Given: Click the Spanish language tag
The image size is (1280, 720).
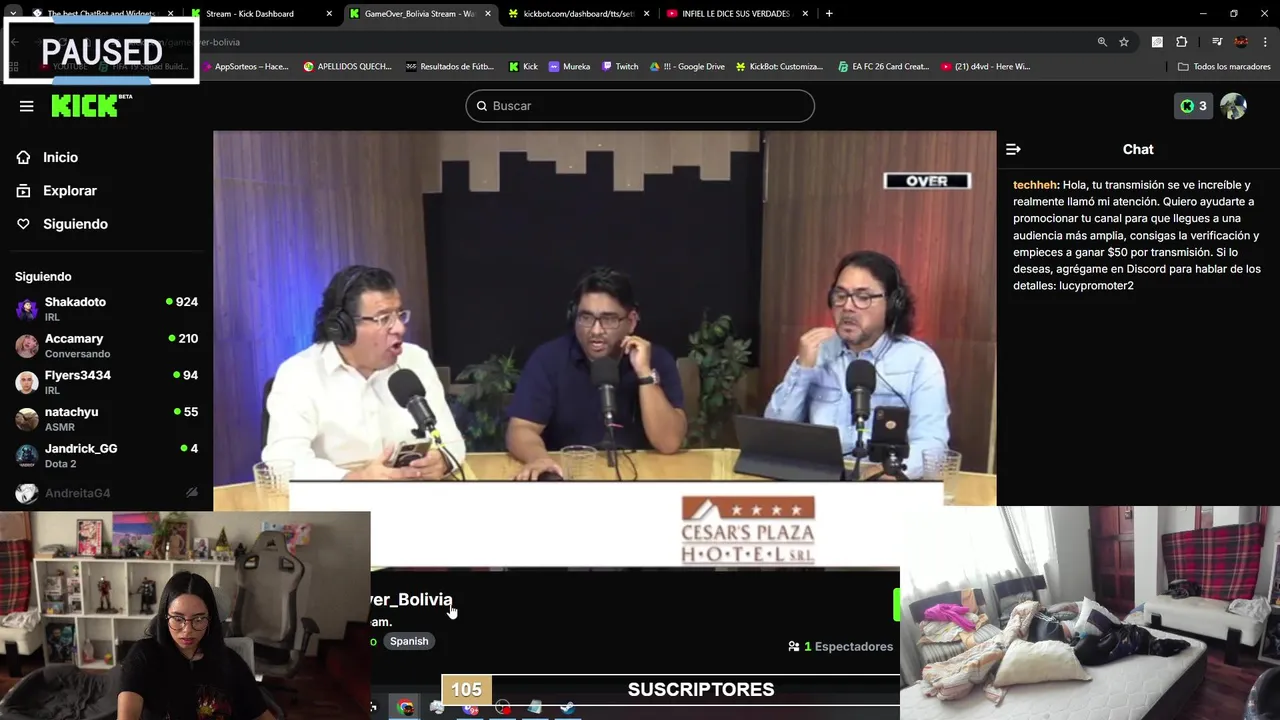Looking at the screenshot, I should (409, 641).
